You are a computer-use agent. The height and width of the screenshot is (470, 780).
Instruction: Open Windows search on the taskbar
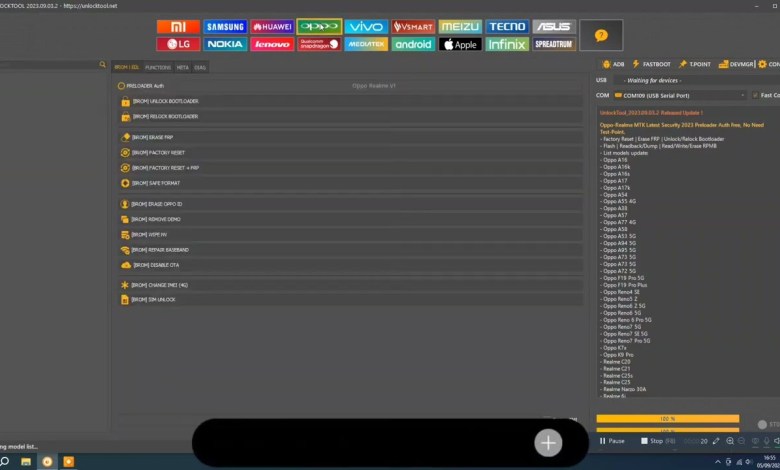tap(5, 461)
